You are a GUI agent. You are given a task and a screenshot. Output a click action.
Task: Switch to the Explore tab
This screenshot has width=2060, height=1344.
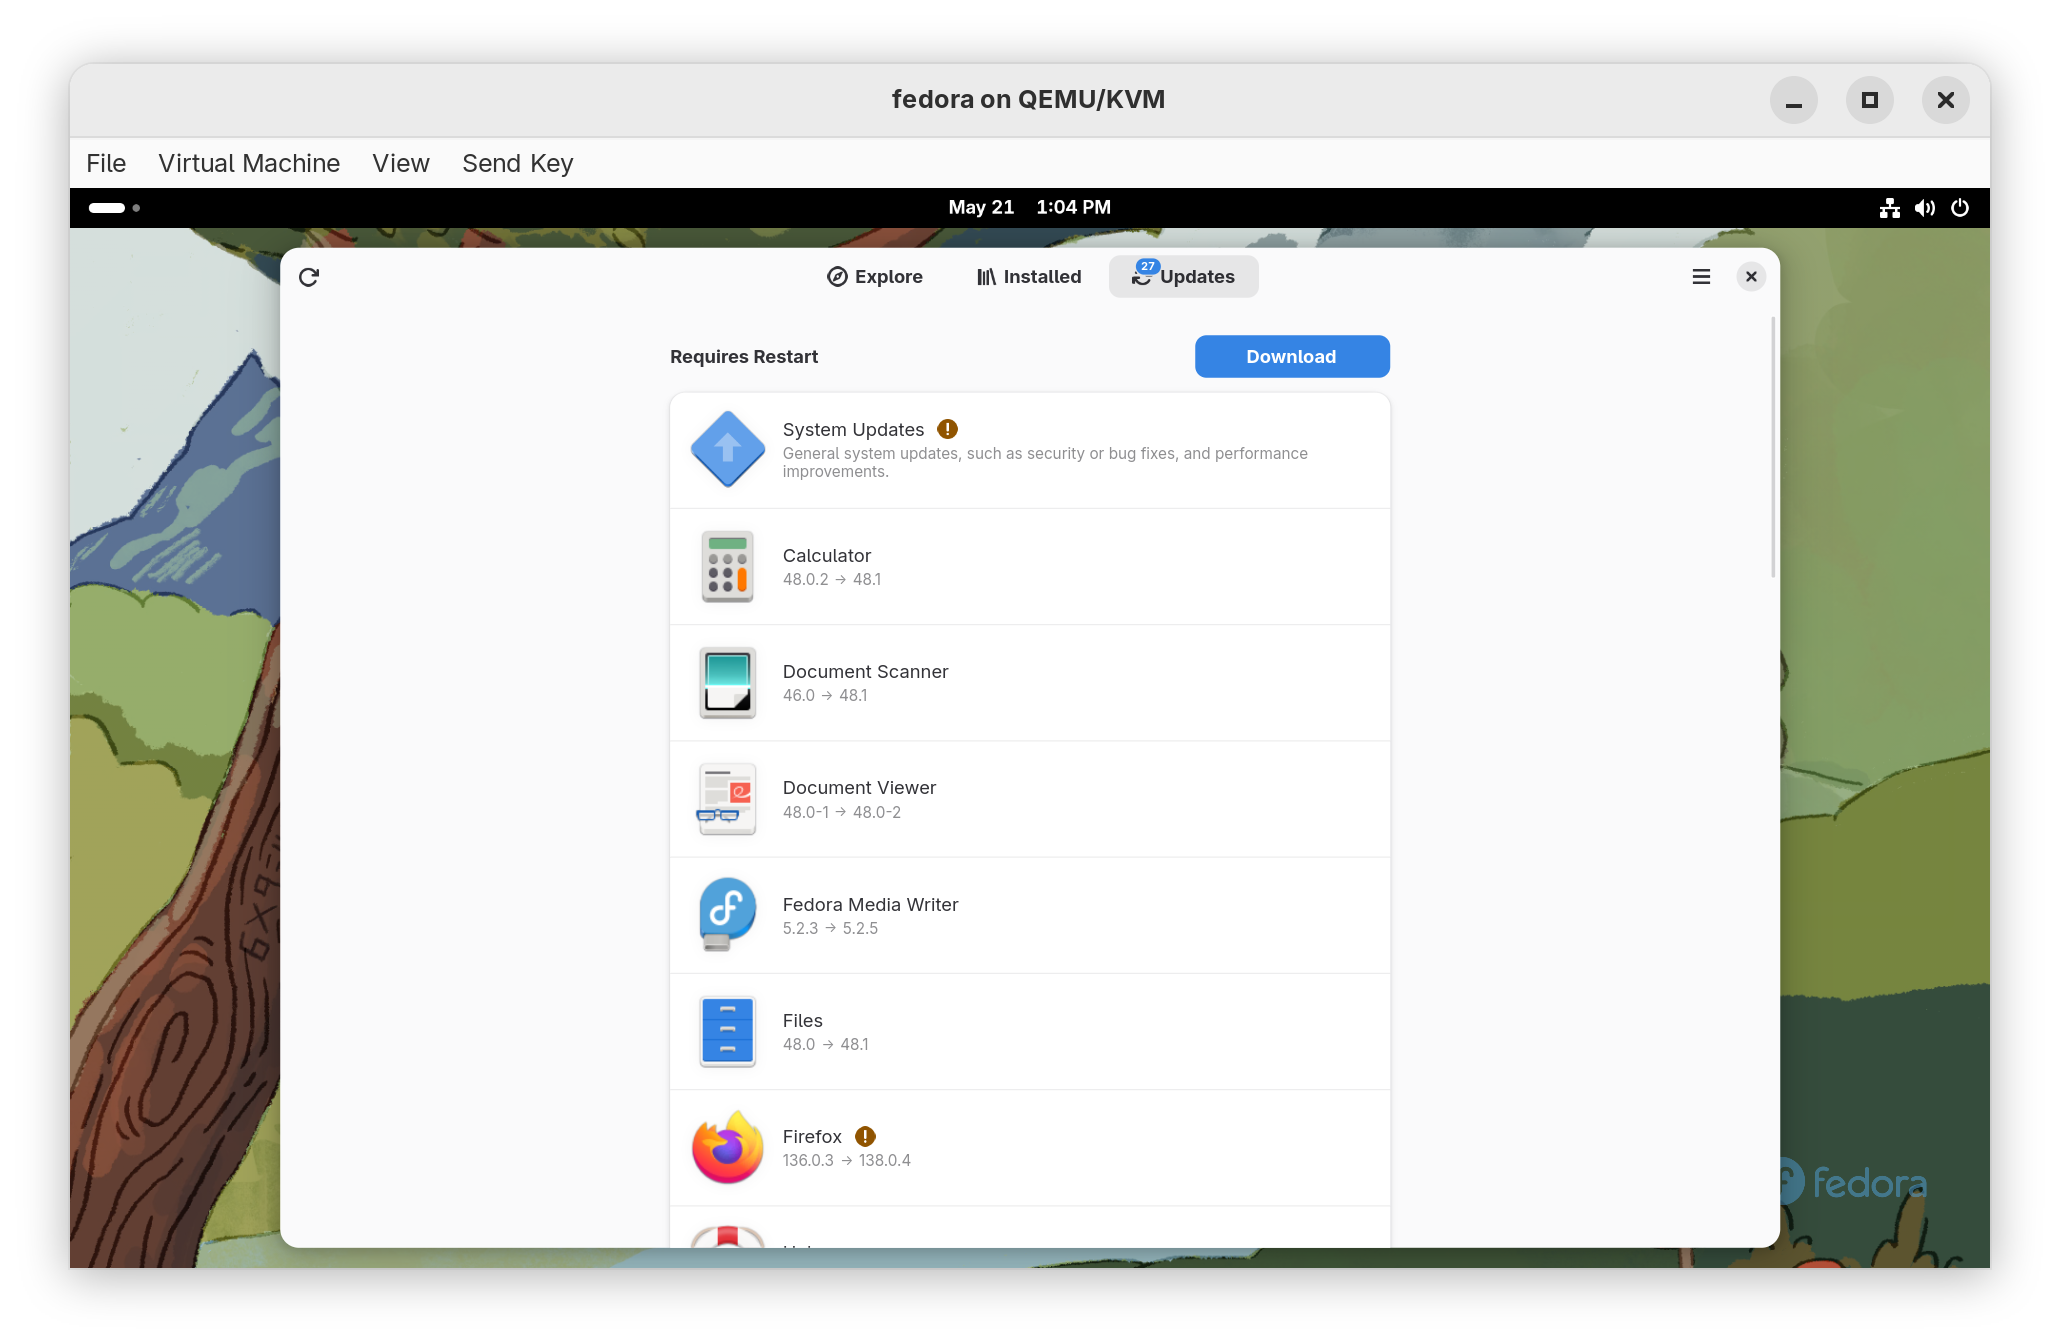tap(875, 277)
